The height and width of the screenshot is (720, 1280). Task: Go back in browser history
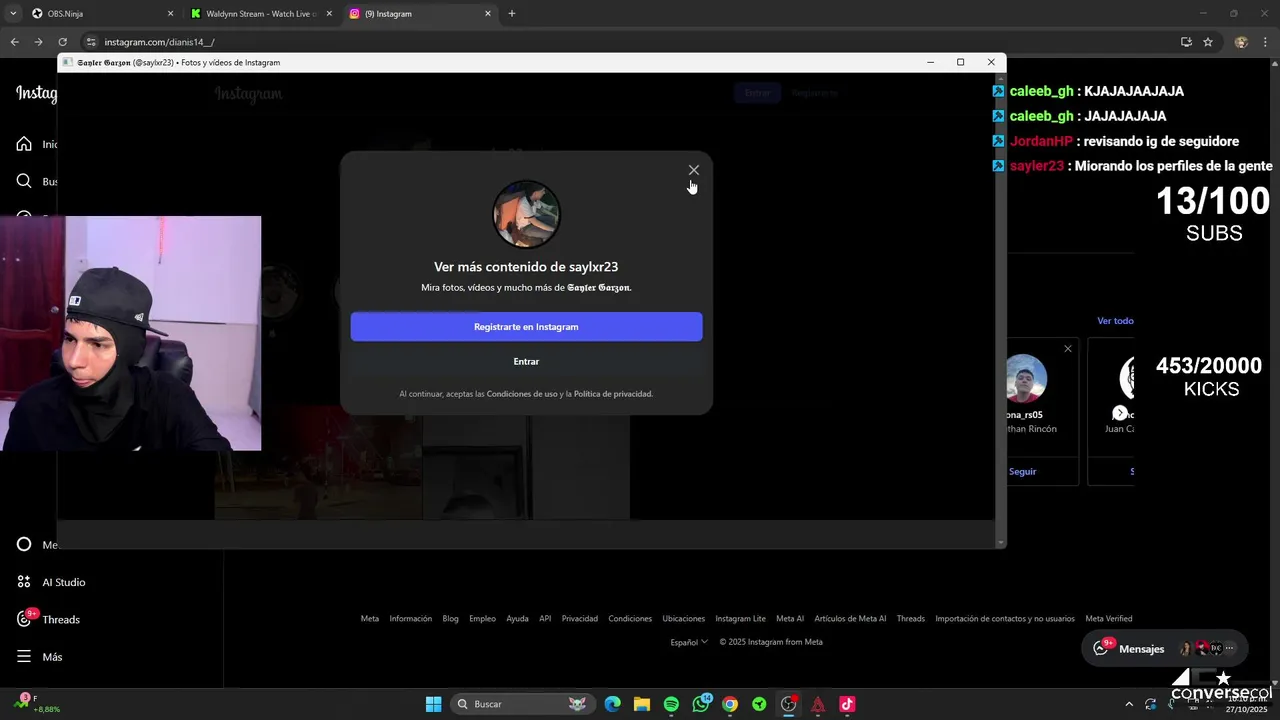(x=15, y=42)
